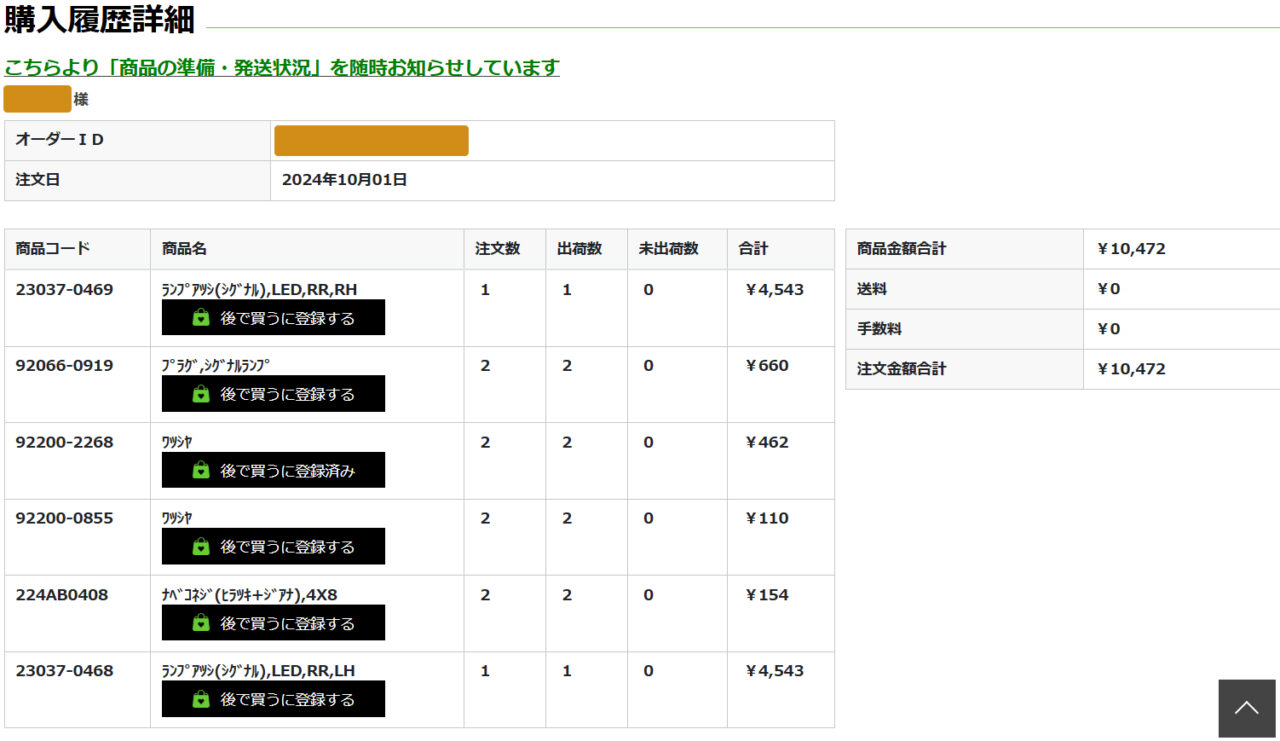Click the 購入履歴詳細 page heading
The image size is (1280, 741).
[99, 19]
